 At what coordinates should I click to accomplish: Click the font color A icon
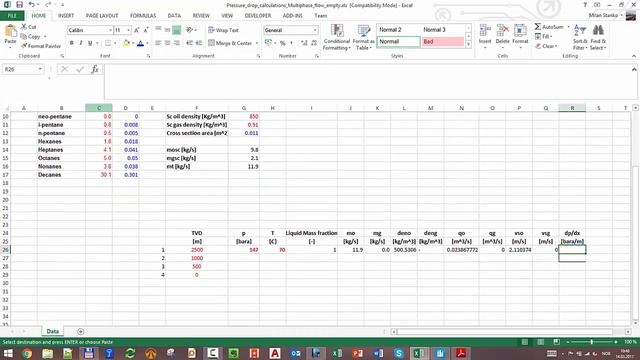click(x=140, y=43)
